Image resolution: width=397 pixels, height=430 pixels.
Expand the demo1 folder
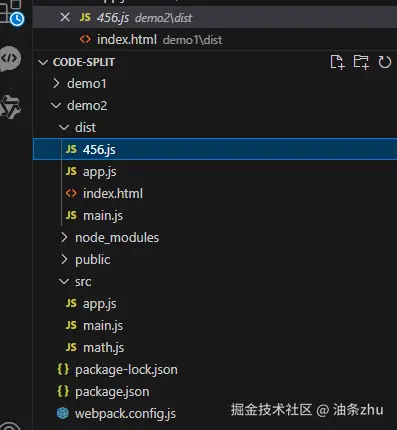point(56,83)
